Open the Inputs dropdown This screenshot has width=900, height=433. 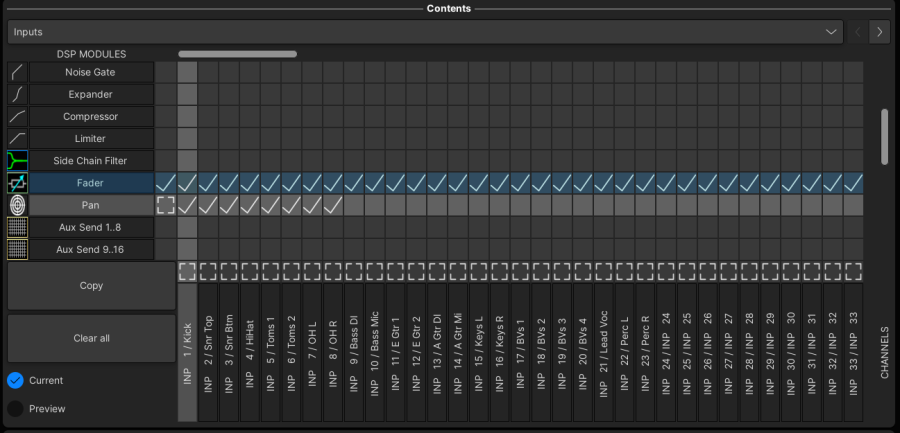425,32
